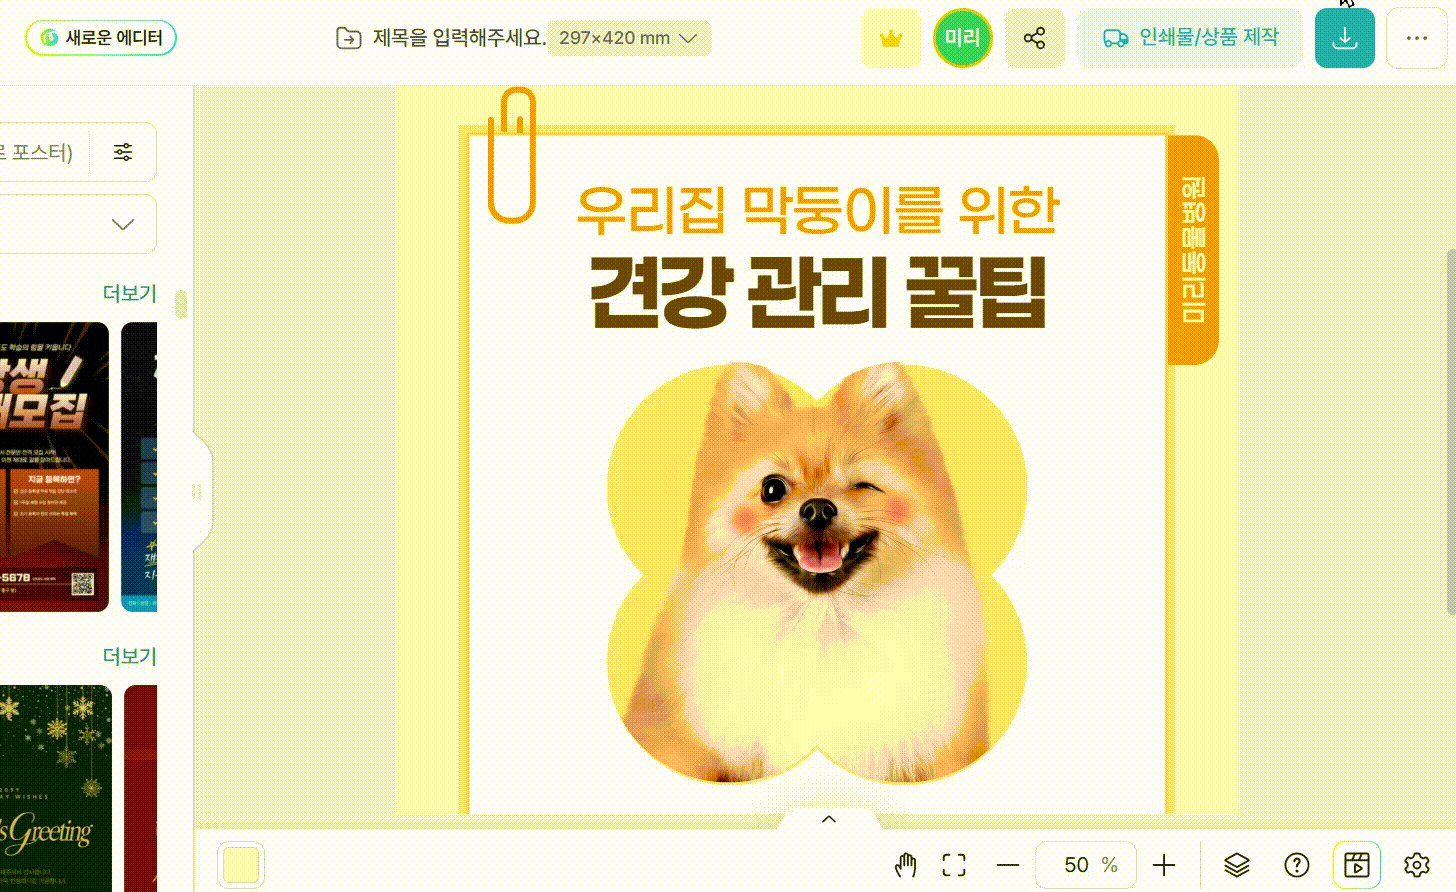Click the 인쇄물/상품 제작 button
The image size is (1456, 892).
pyautogui.click(x=1190, y=39)
